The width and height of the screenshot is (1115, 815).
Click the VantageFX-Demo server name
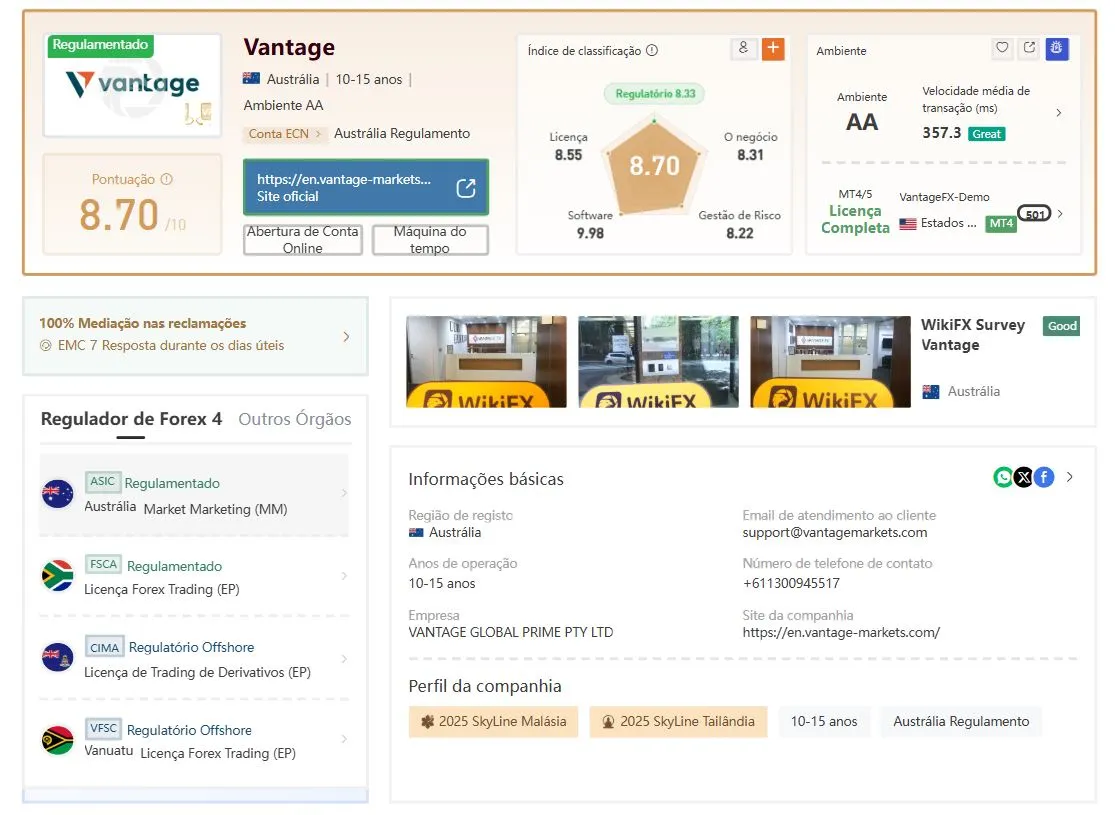pyautogui.click(x=944, y=197)
